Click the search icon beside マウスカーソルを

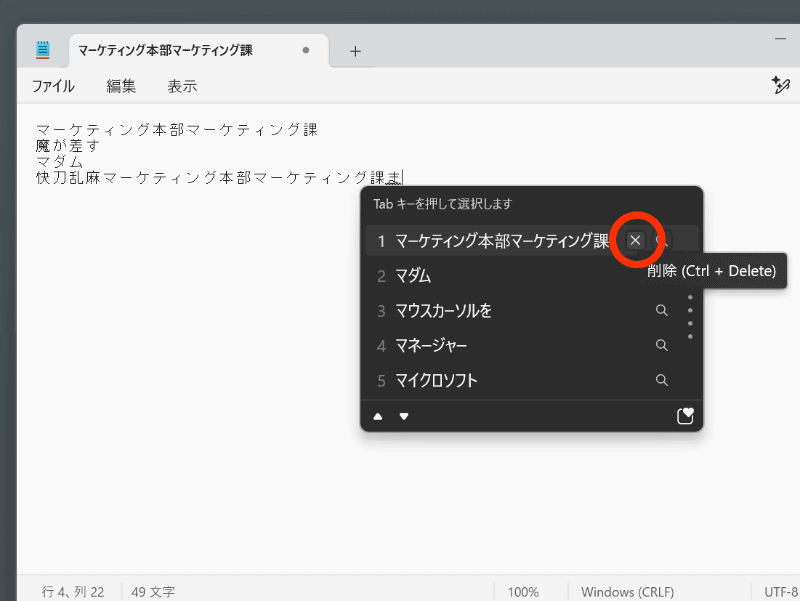[x=661, y=310]
